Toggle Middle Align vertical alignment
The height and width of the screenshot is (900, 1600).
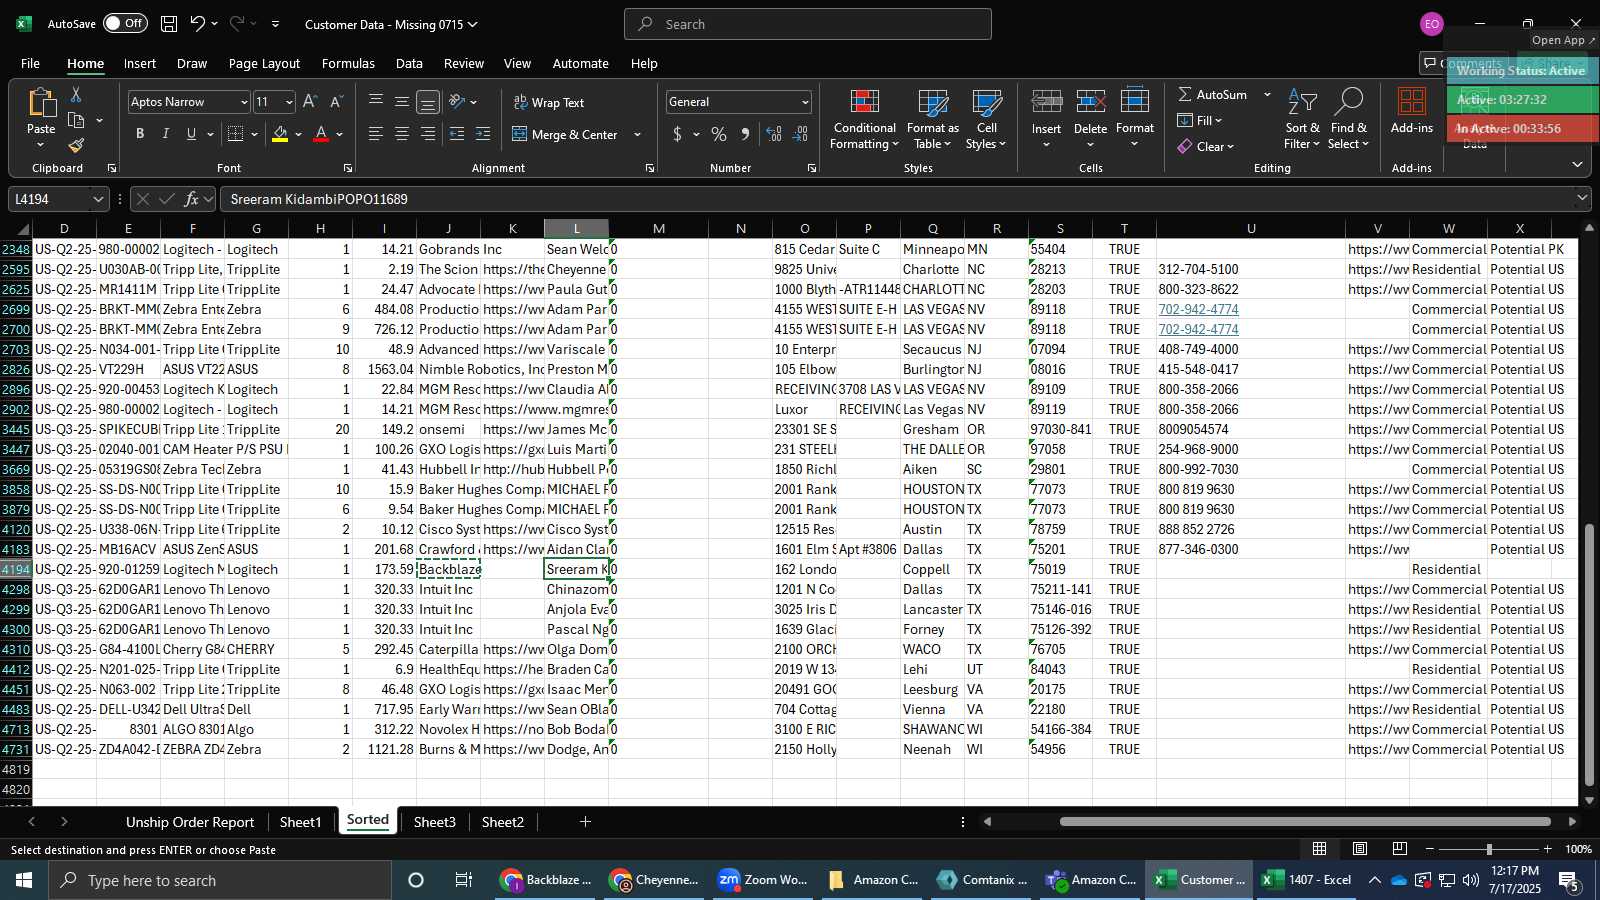tap(402, 102)
